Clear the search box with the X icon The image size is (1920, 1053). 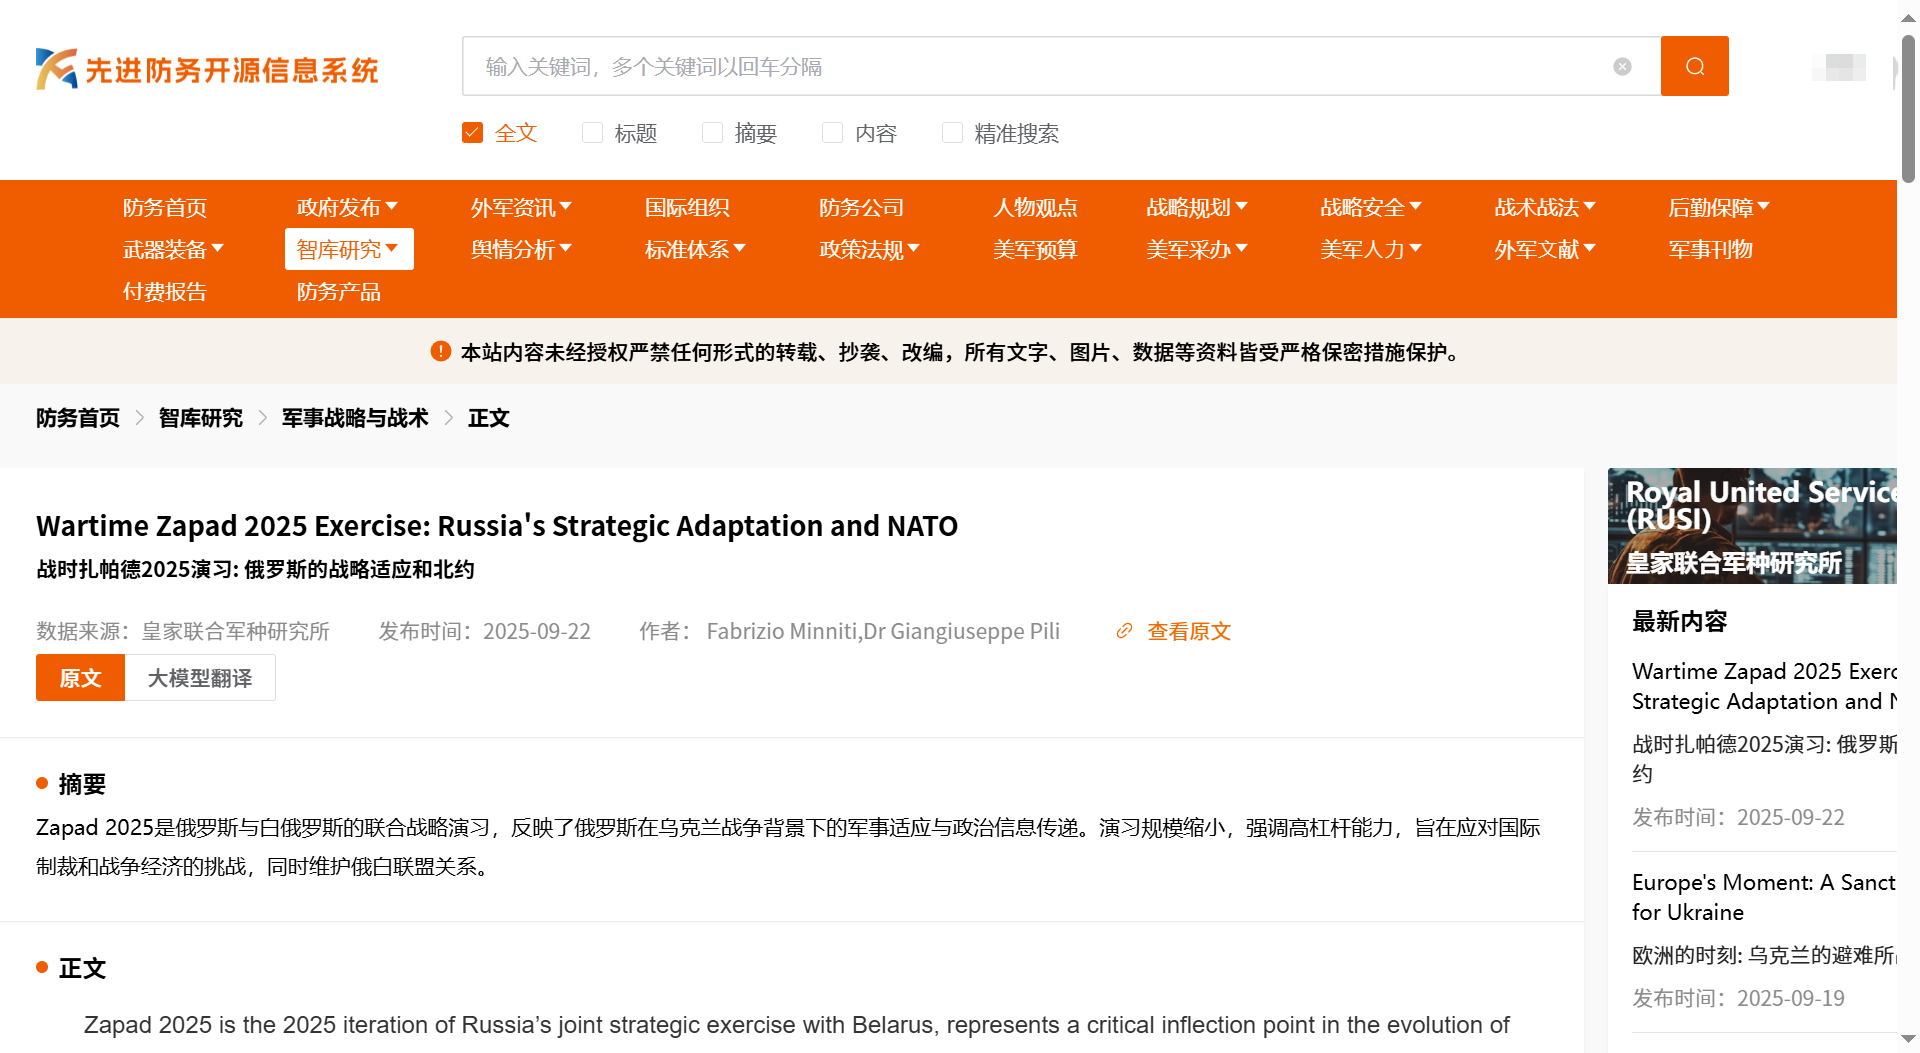tap(1622, 66)
